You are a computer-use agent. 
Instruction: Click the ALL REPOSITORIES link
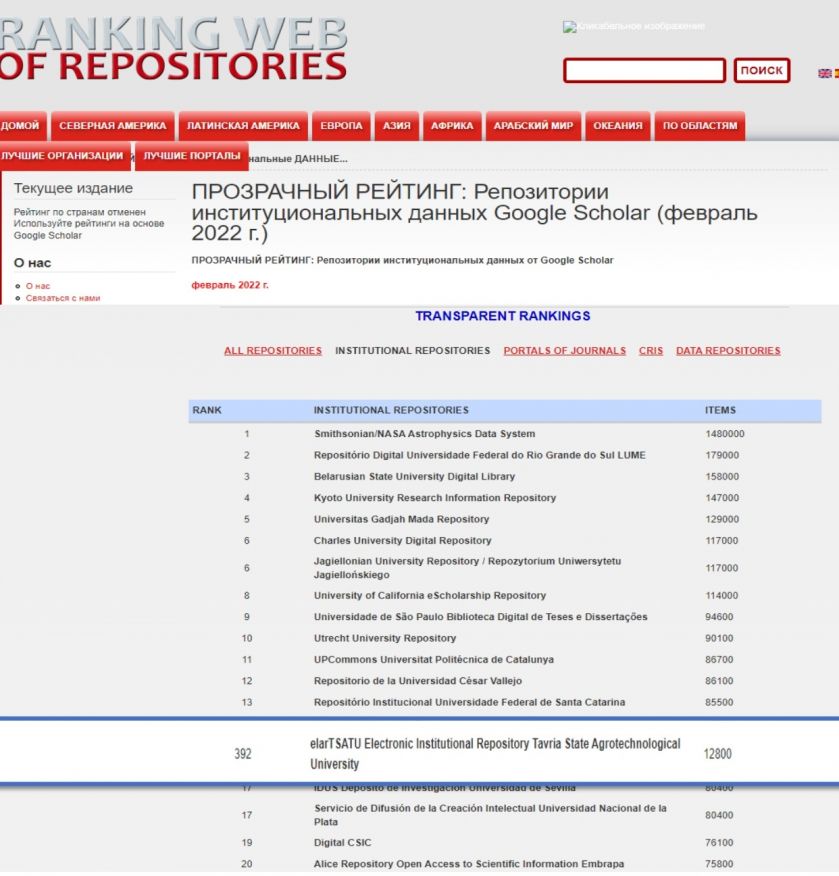point(273,351)
